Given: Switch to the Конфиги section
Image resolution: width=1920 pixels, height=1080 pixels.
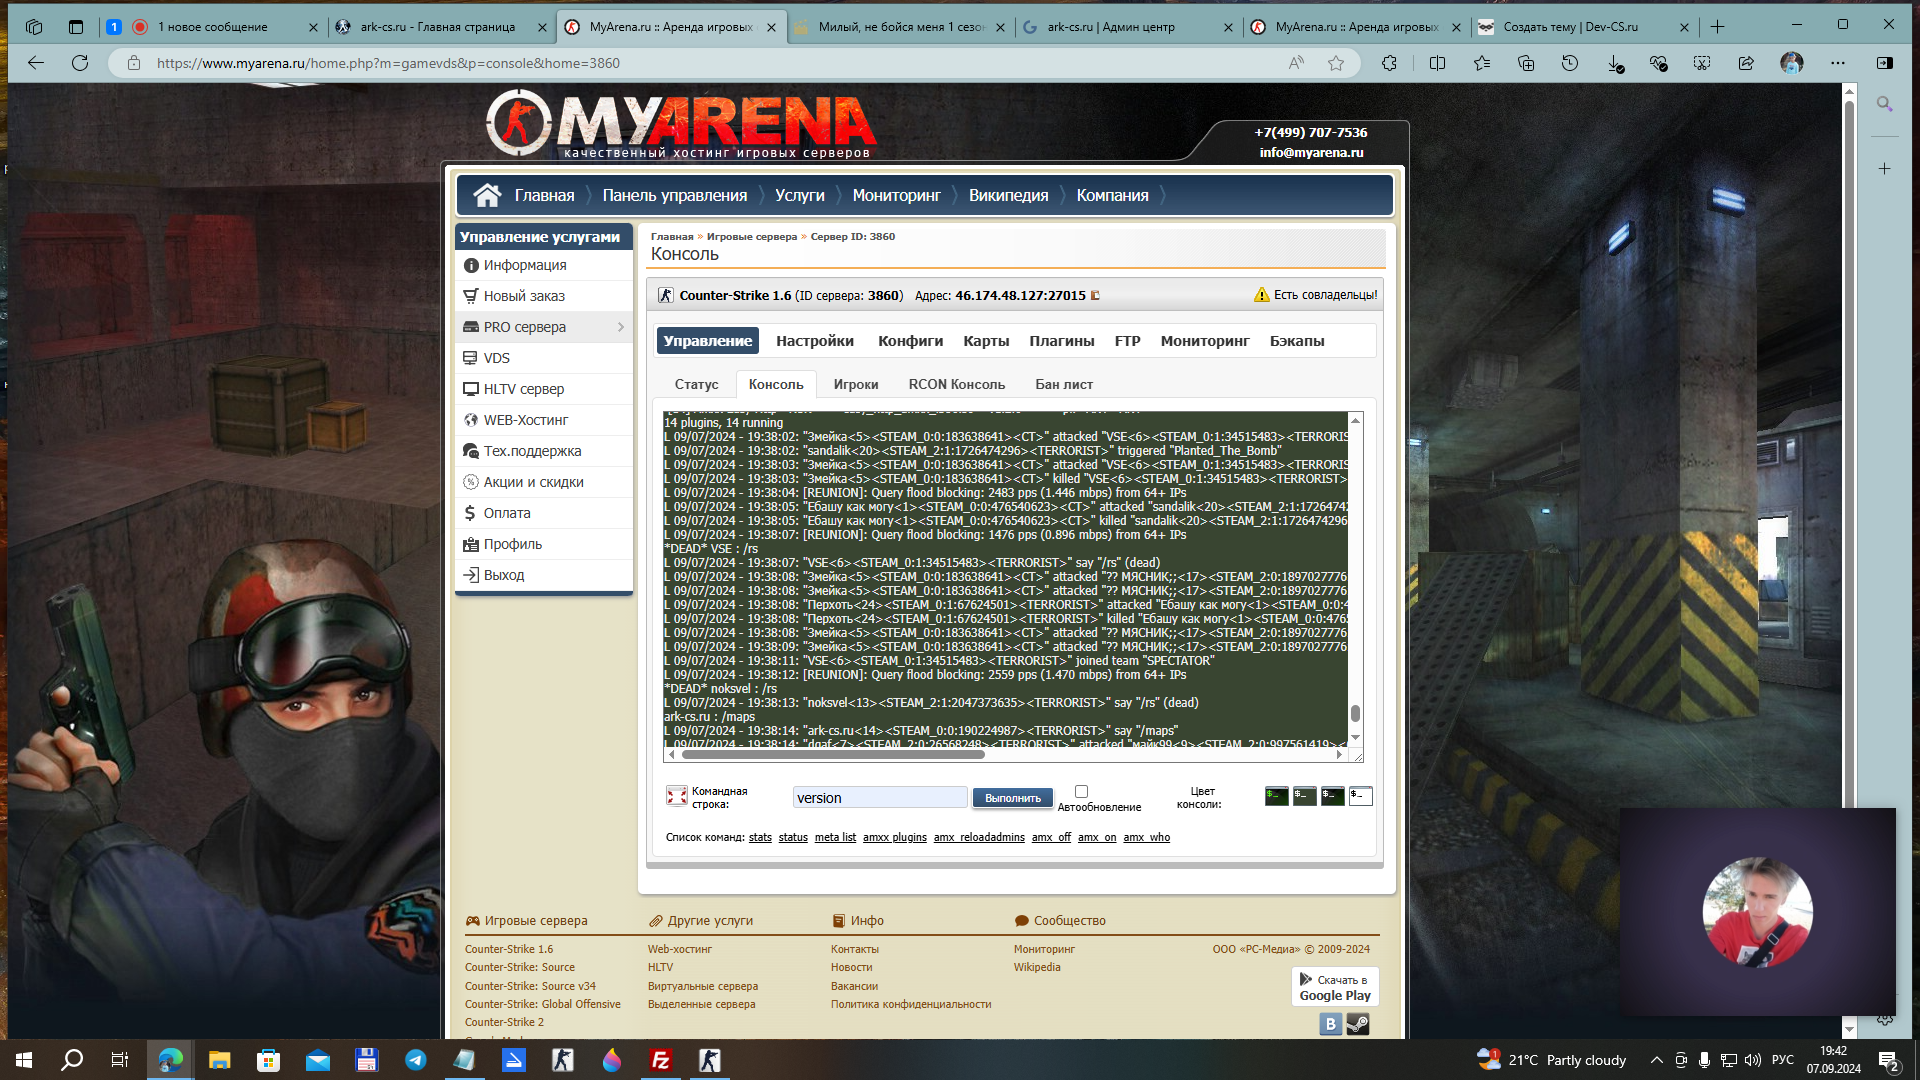Looking at the screenshot, I should [910, 341].
